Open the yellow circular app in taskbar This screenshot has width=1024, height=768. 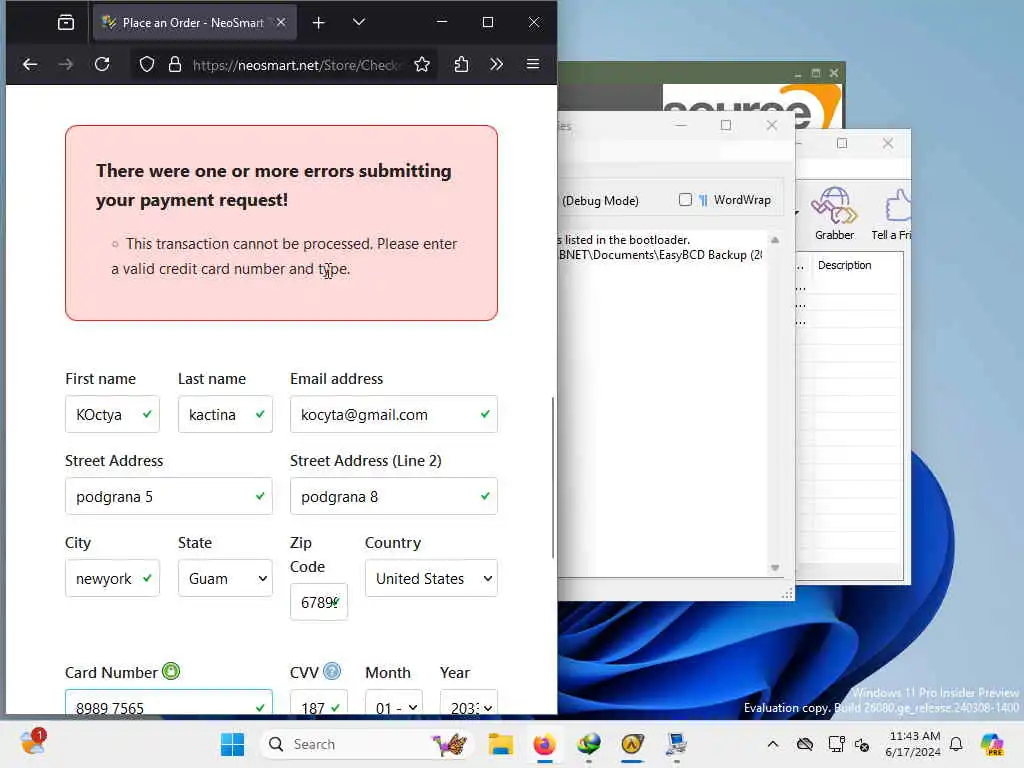tap(632, 744)
